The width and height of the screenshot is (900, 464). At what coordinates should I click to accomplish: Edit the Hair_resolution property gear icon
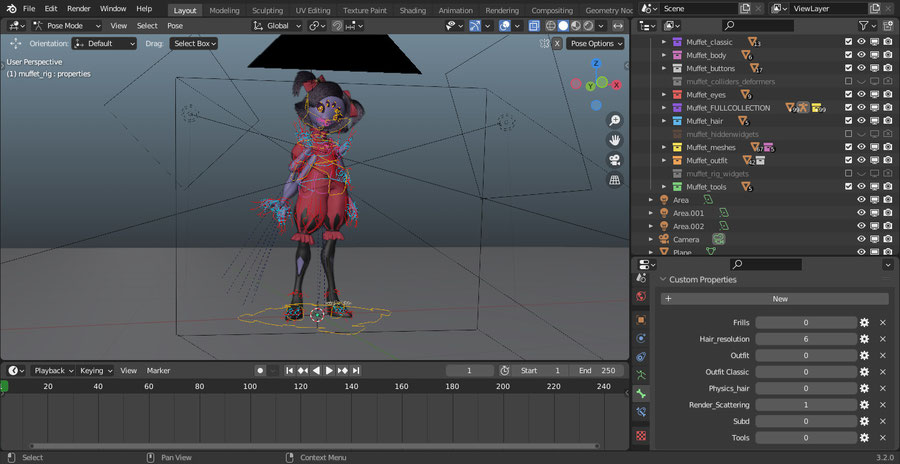pyautogui.click(x=864, y=339)
